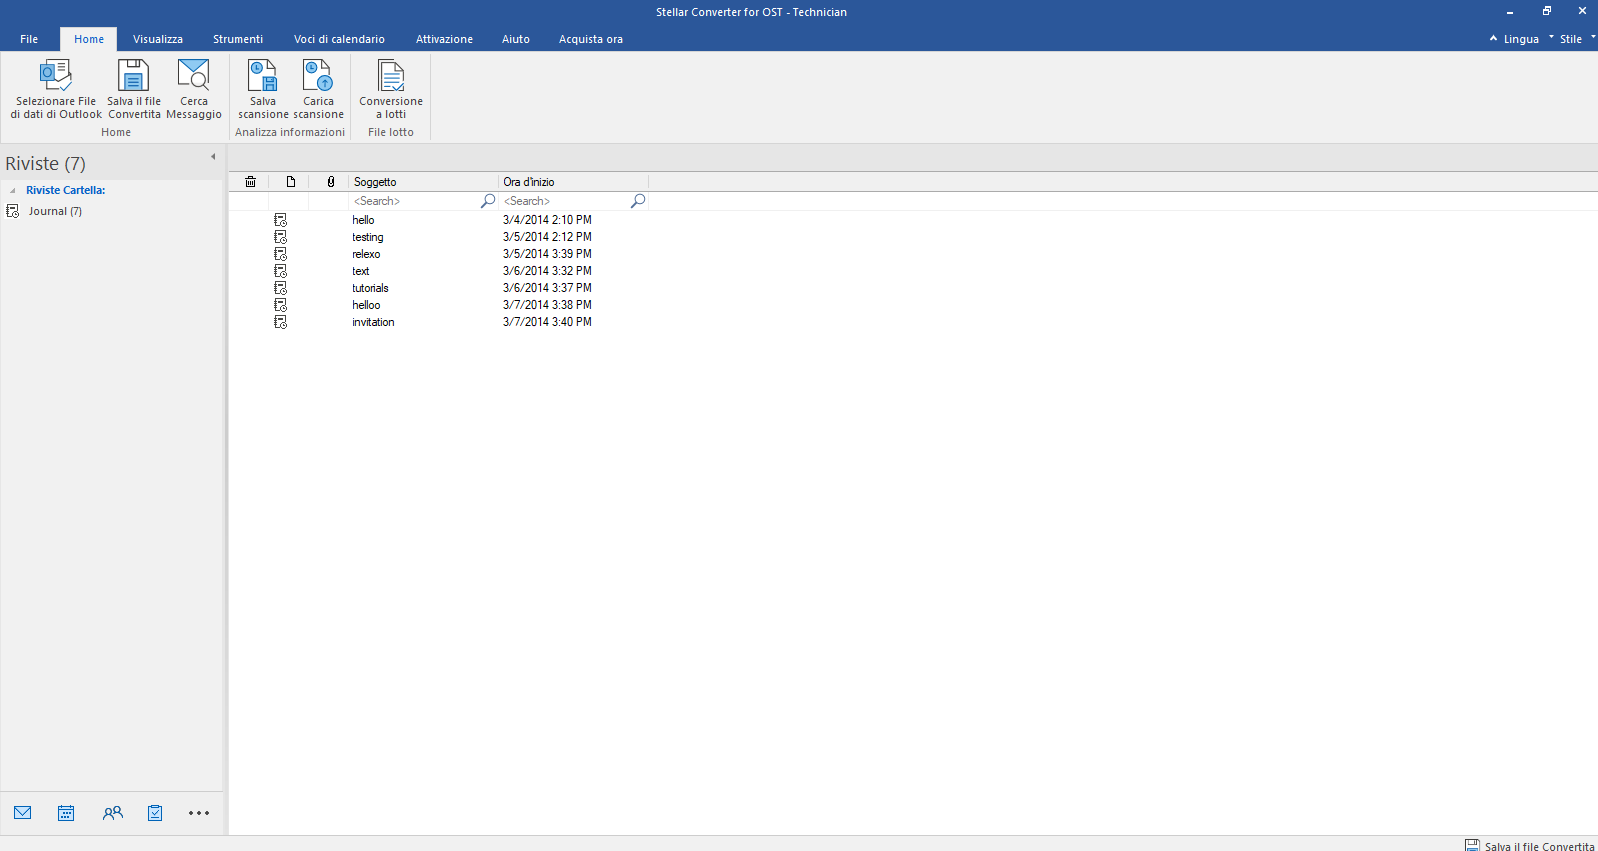
Task: Click journal icon of helloo row
Action: tap(281, 305)
